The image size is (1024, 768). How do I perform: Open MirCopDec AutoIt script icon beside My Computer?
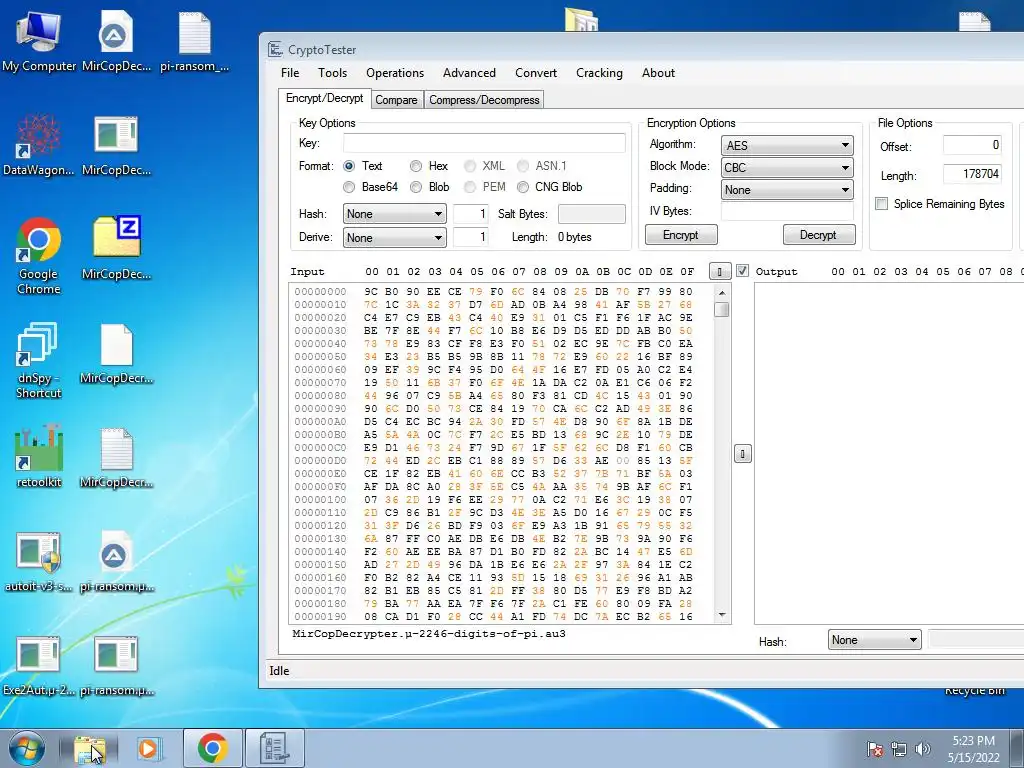[116, 41]
